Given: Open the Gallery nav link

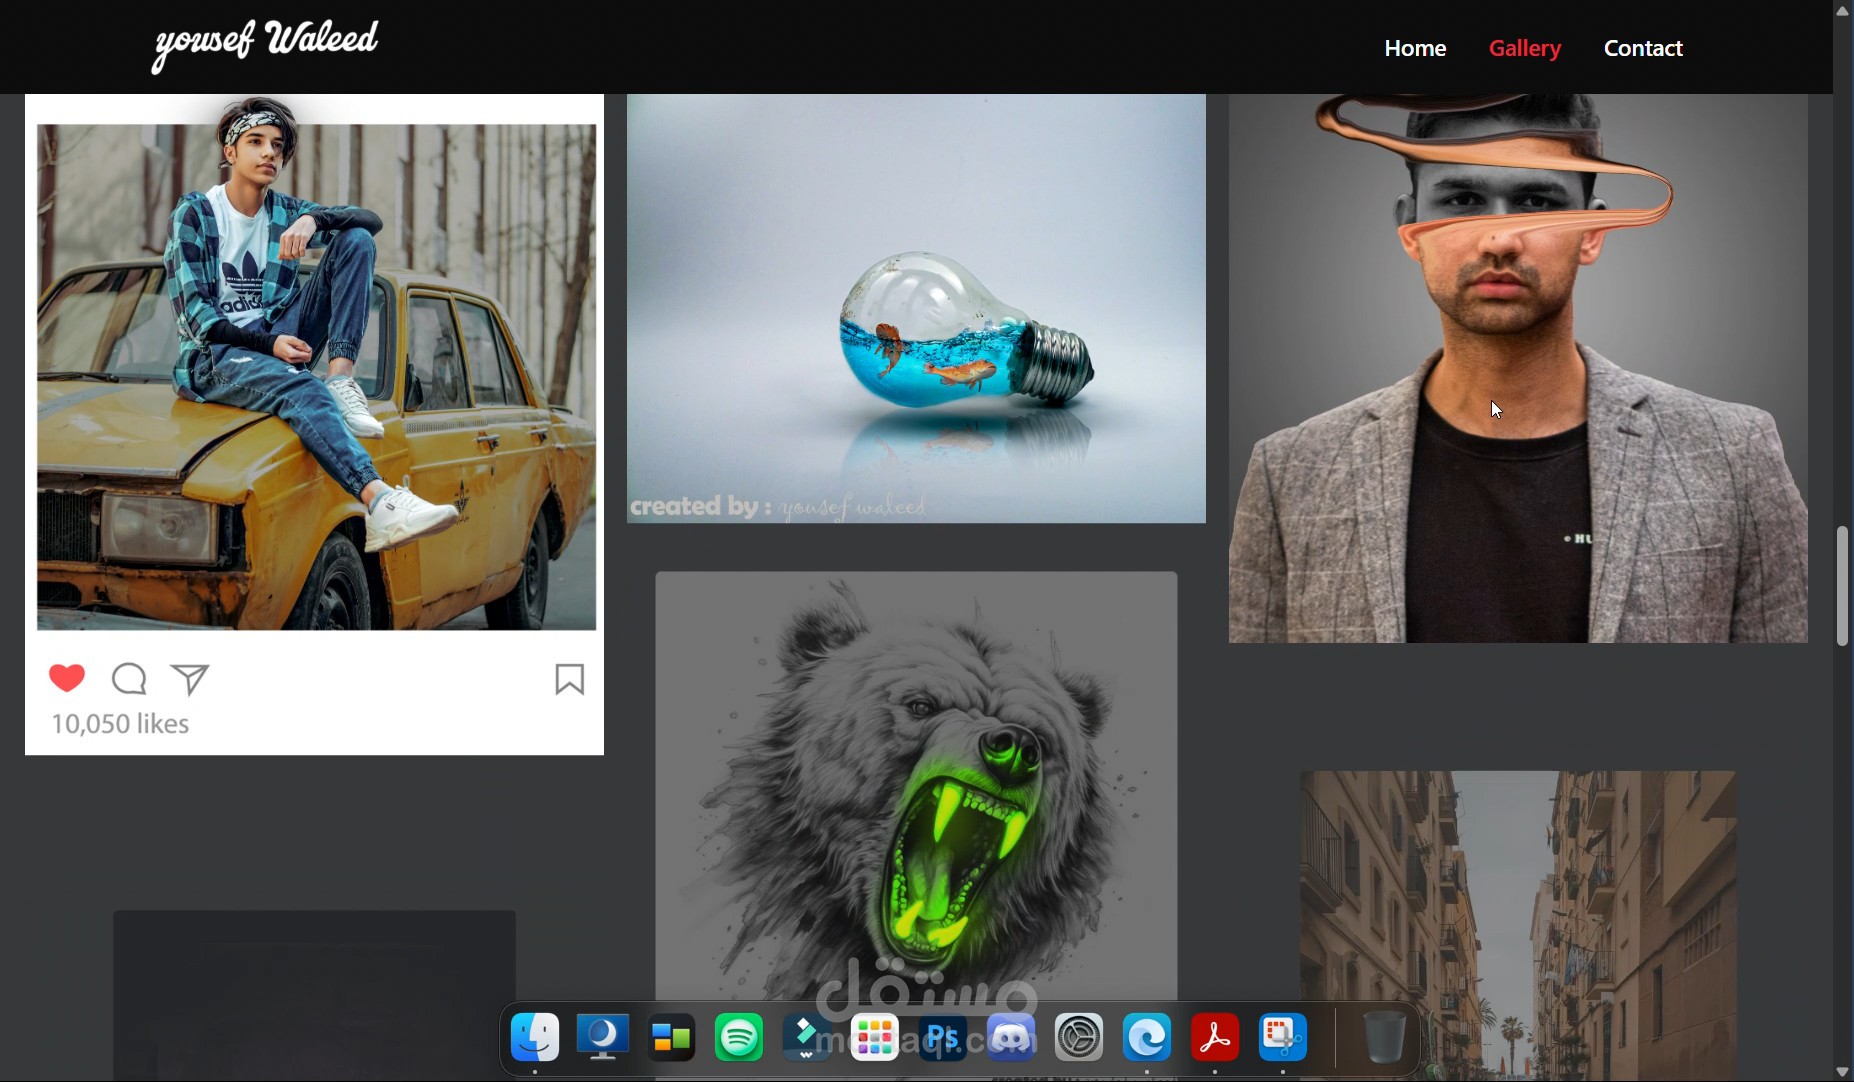Looking at the screenshot, I should (x=1525, y=48).
